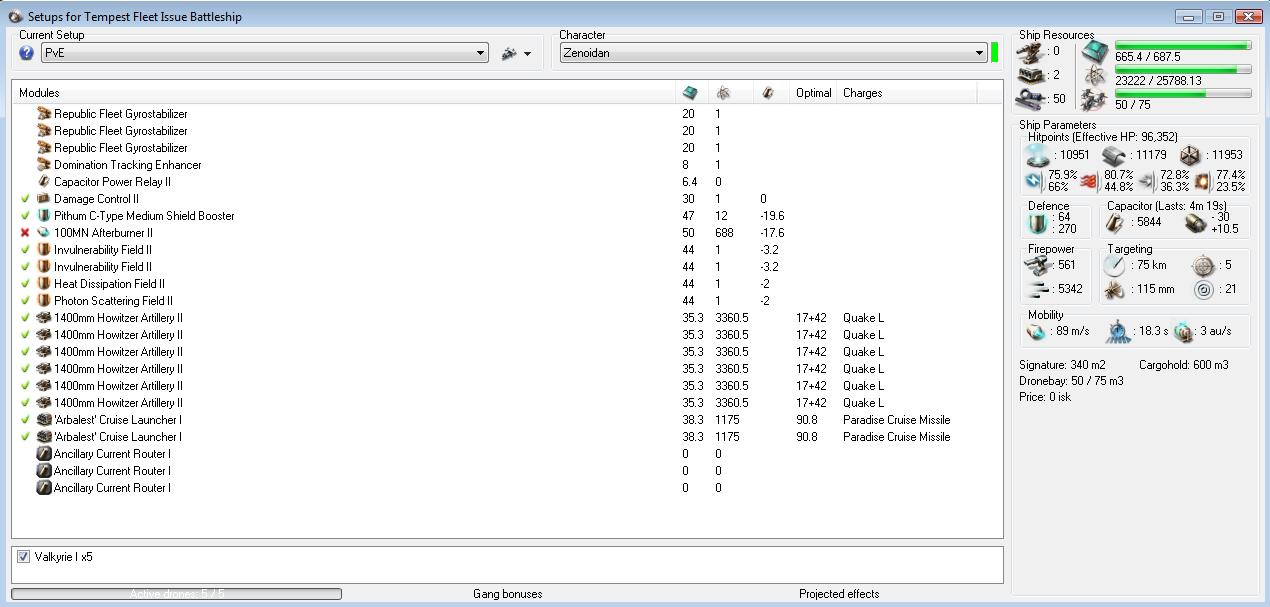Screen dimensions: 1270x607
Task: Click the shield hitpoints icon showing 10951
Action: [1038, 155]
